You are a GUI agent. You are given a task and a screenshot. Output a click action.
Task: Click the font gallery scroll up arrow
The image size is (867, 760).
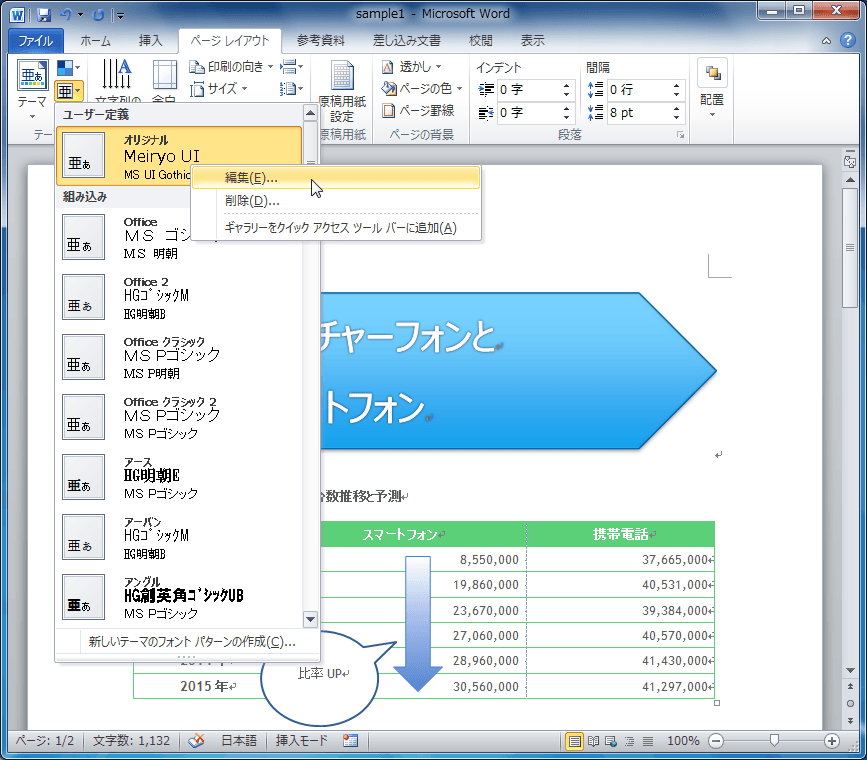click(x=311, y=113)
